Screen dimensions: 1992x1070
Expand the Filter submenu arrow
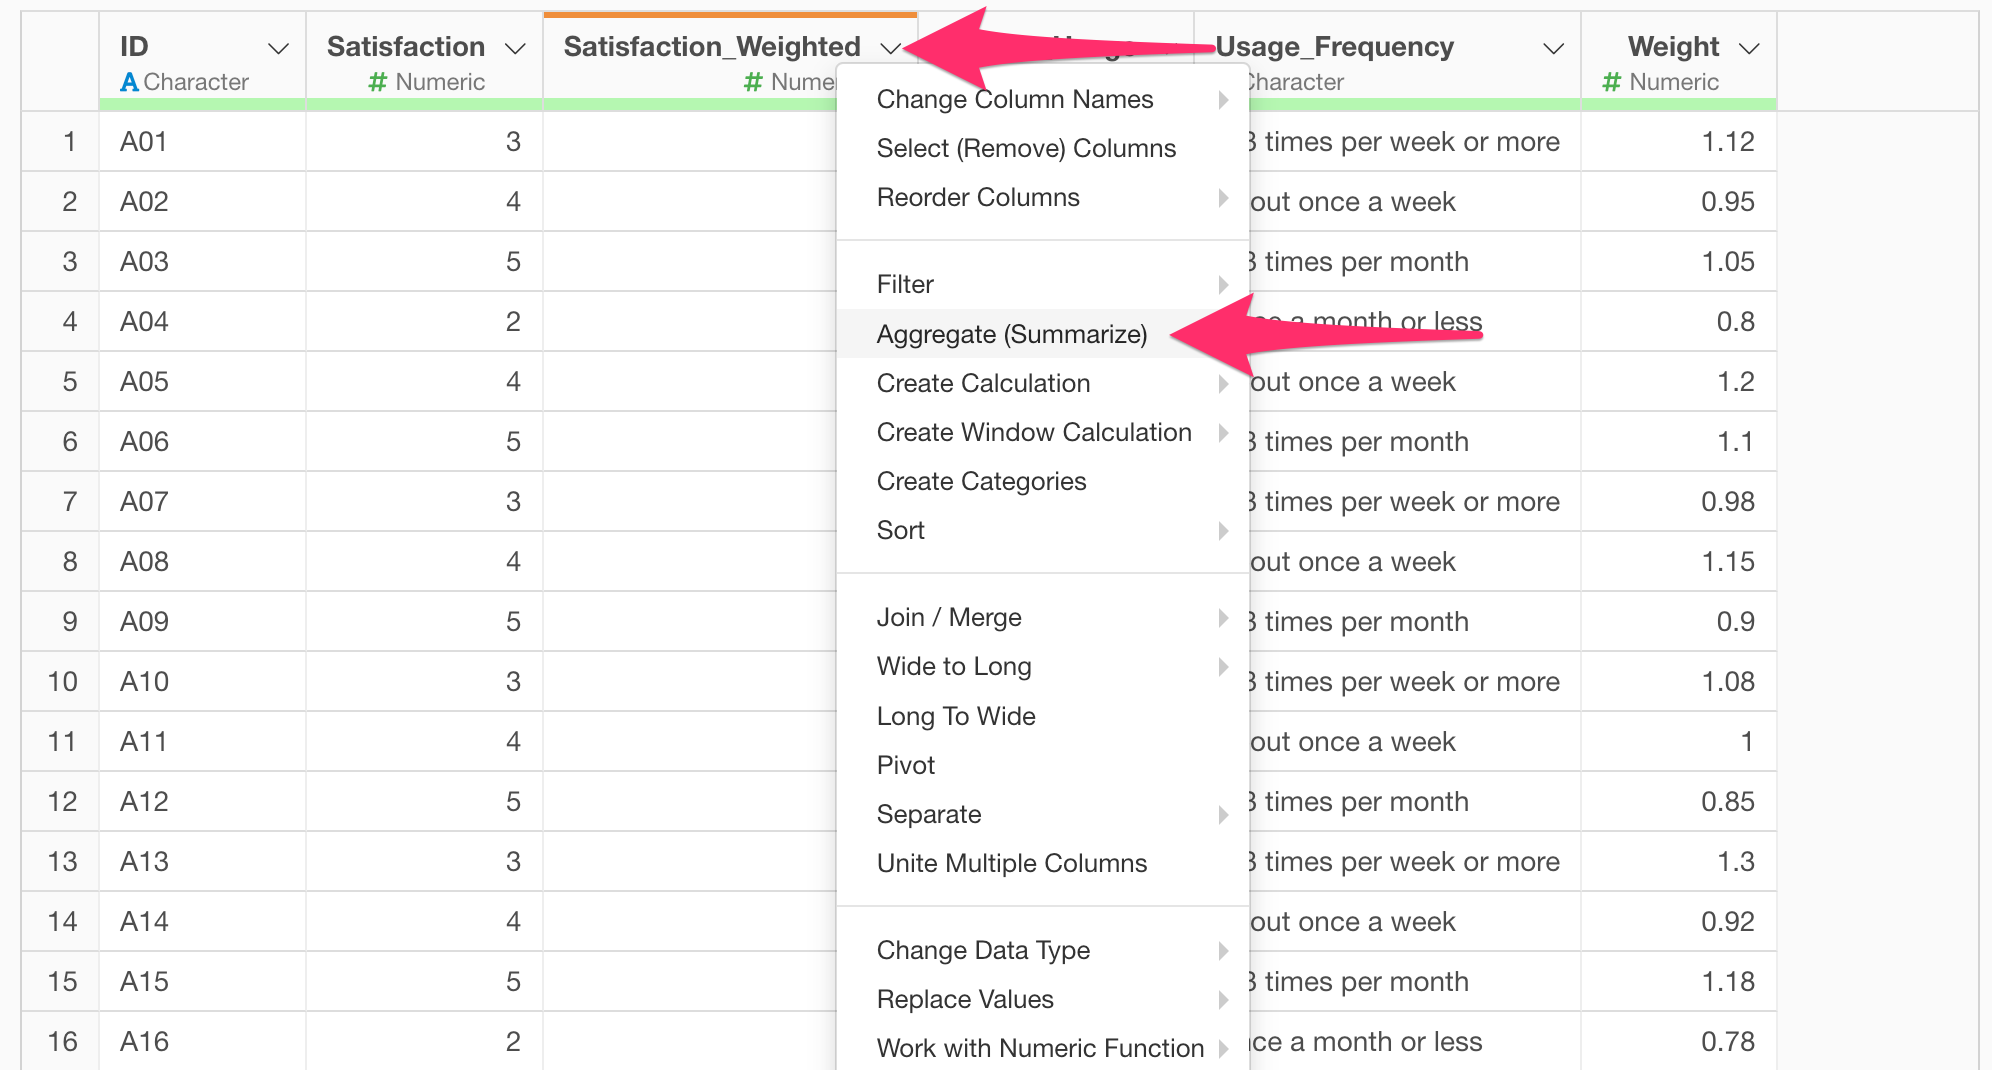[x=1223, y=284]
